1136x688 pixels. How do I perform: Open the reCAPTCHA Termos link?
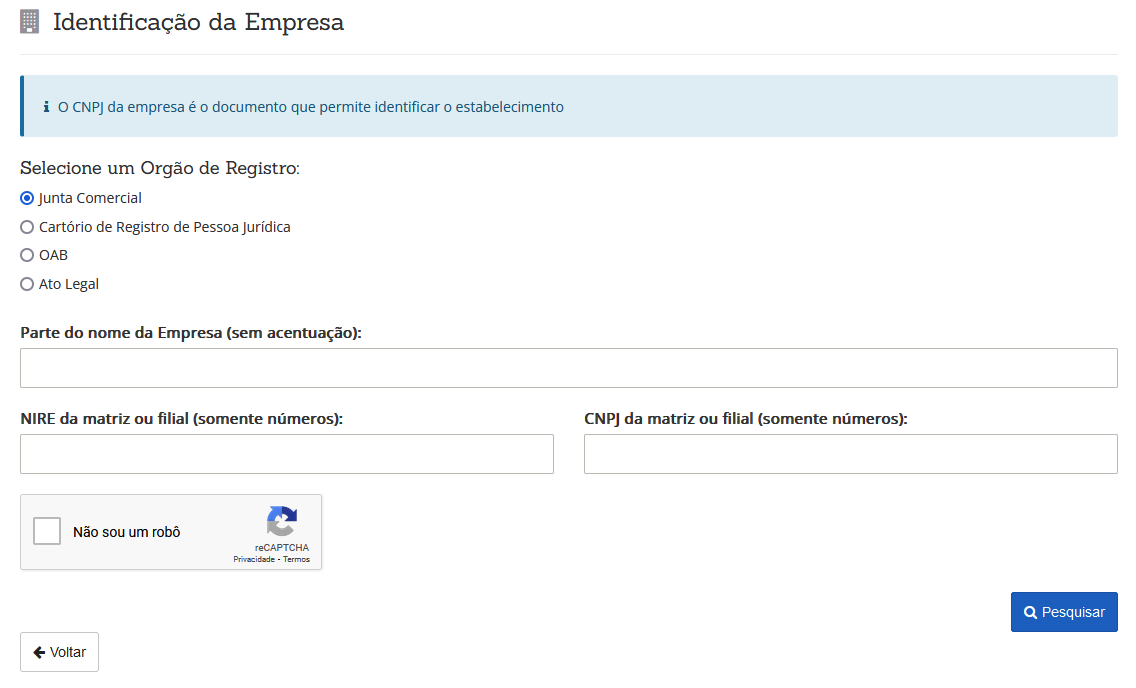coord(297,560)
